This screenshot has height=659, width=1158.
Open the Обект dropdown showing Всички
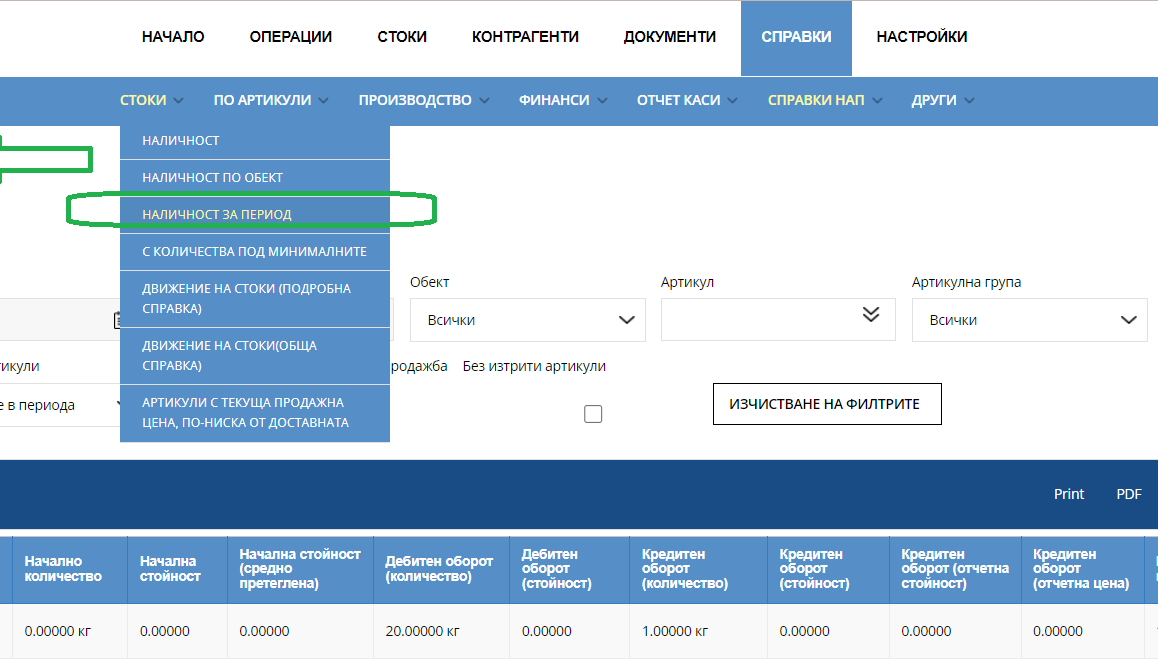[528, 320]
